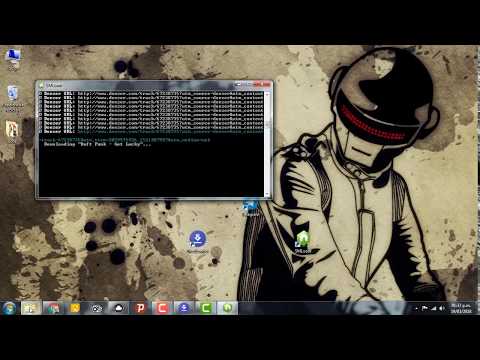Select the green SMLoadr desktop shortcut
480x360 pixels.
(303, 242)
